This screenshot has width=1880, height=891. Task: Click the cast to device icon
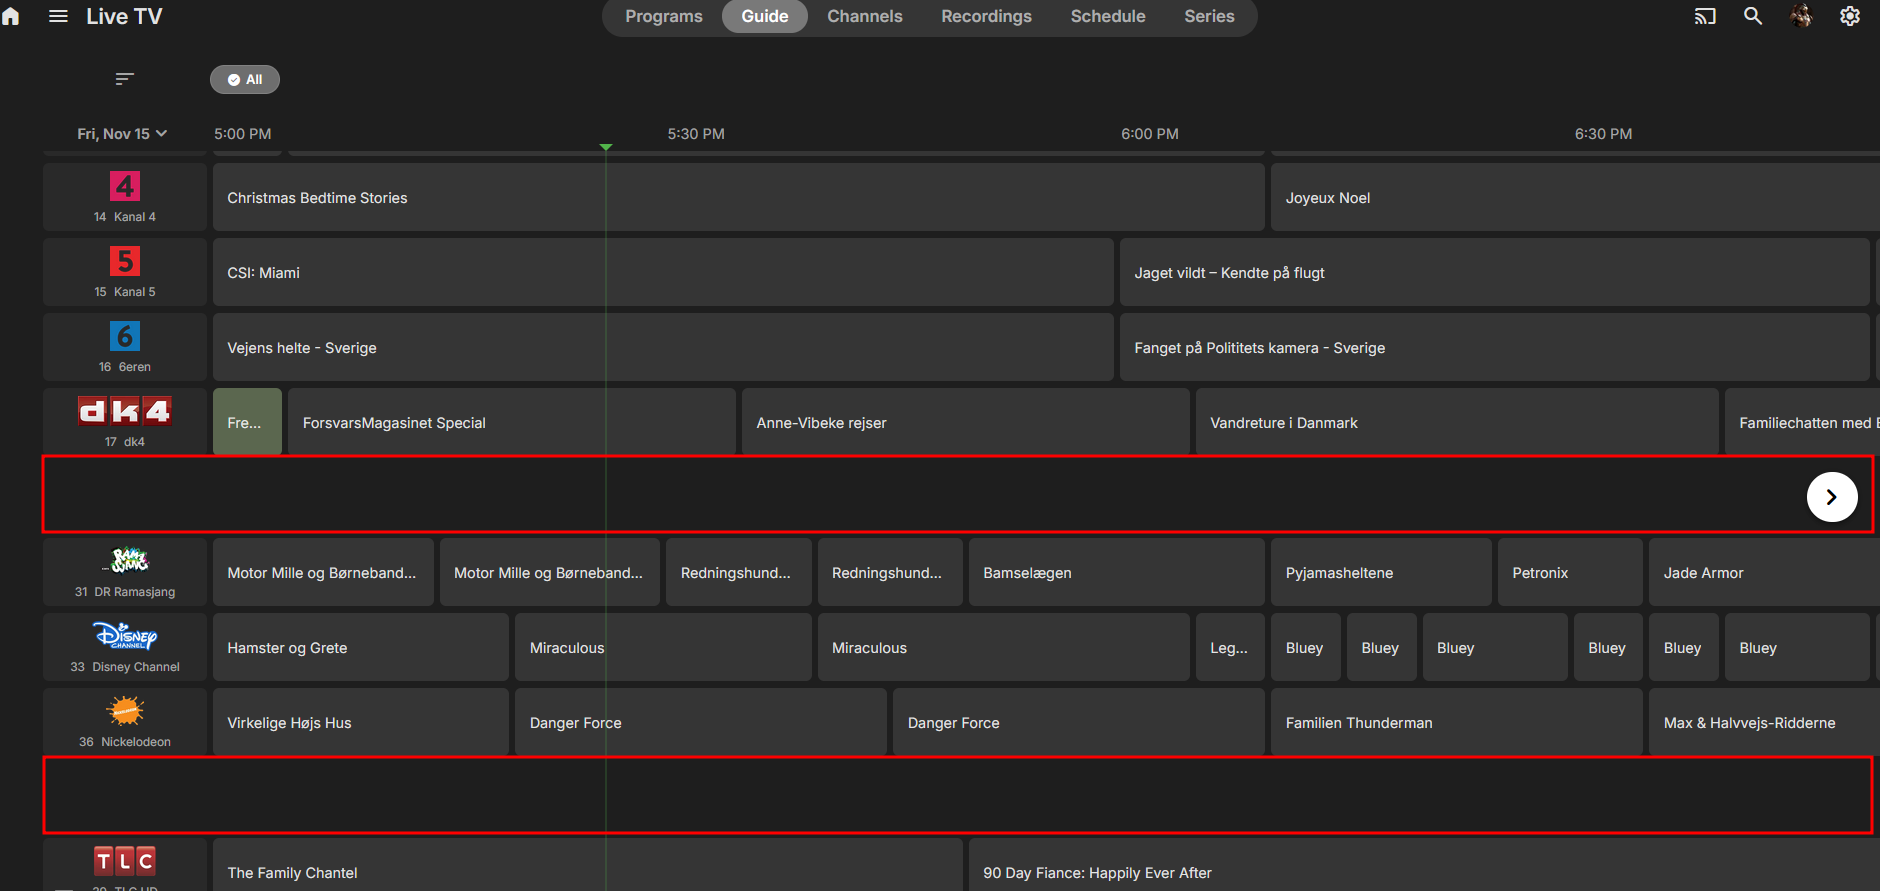(1705, 16)
